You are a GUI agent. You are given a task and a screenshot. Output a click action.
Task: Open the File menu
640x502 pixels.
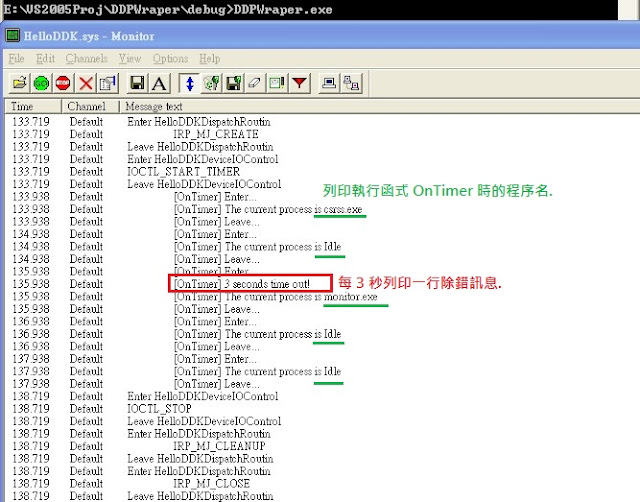click(x=16, y=59)
